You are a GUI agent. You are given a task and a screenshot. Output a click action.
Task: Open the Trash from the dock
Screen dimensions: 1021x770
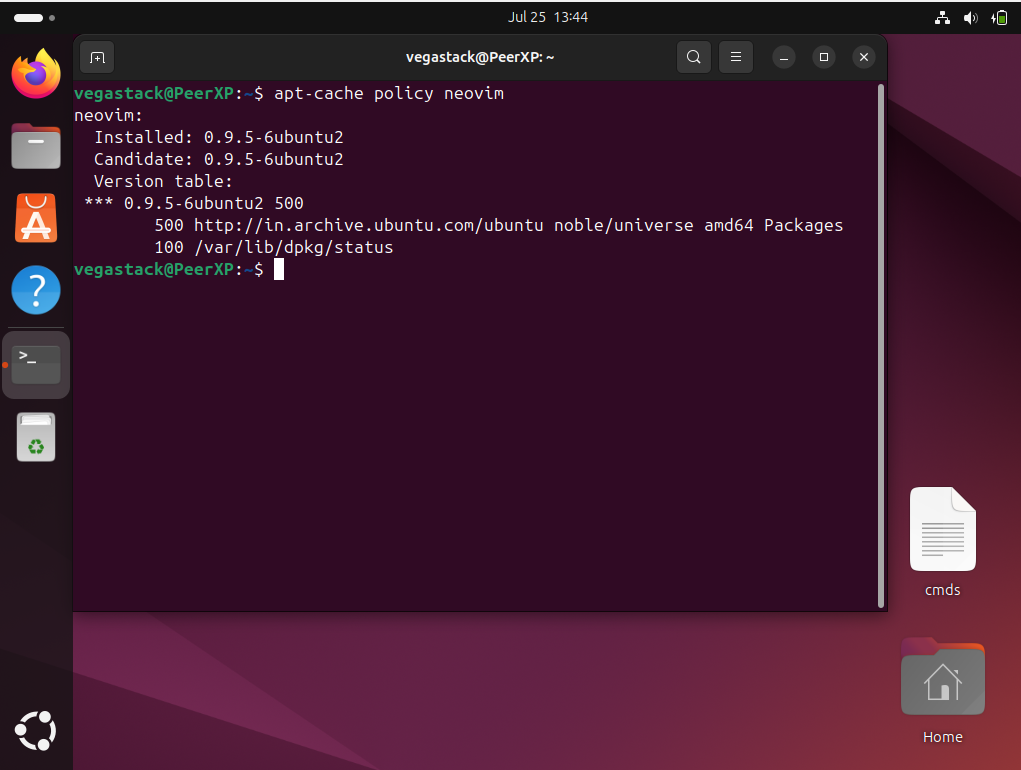click(36, 437)
